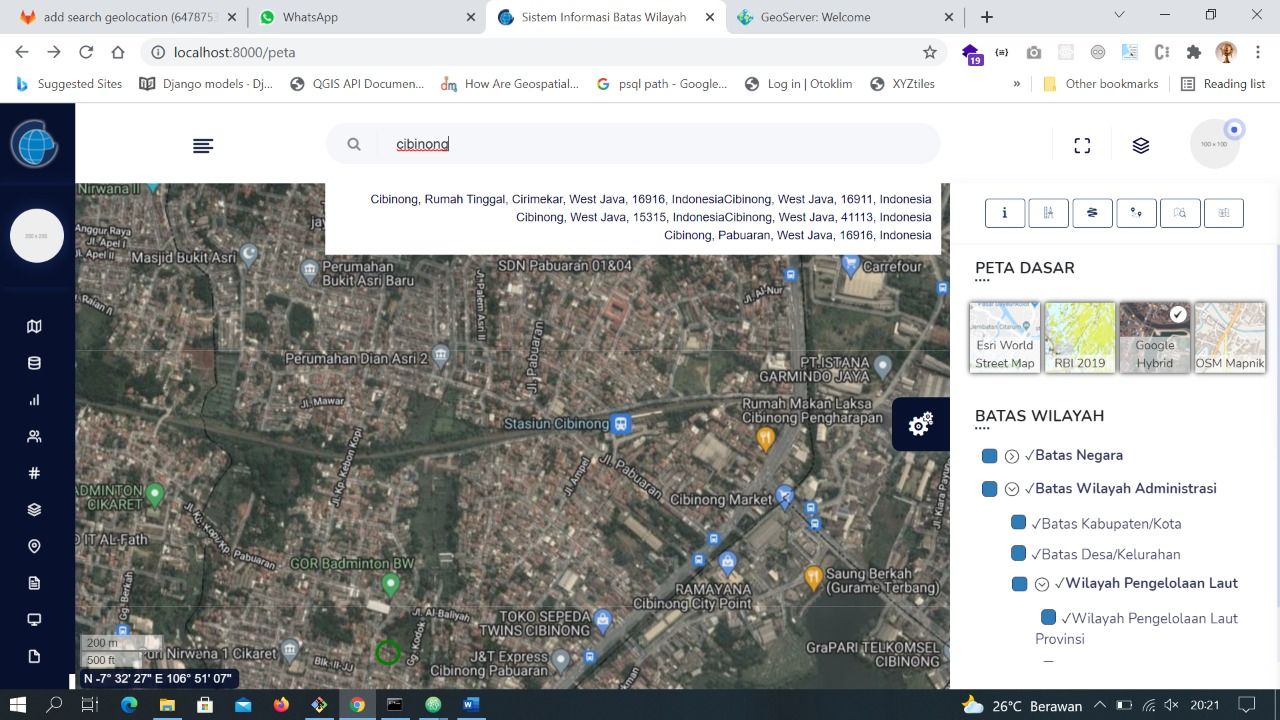Select OSM Mapnik basemap
Image resolution: width=1280 pixels, height=720 pixels.
click(x=1230, y=337)
